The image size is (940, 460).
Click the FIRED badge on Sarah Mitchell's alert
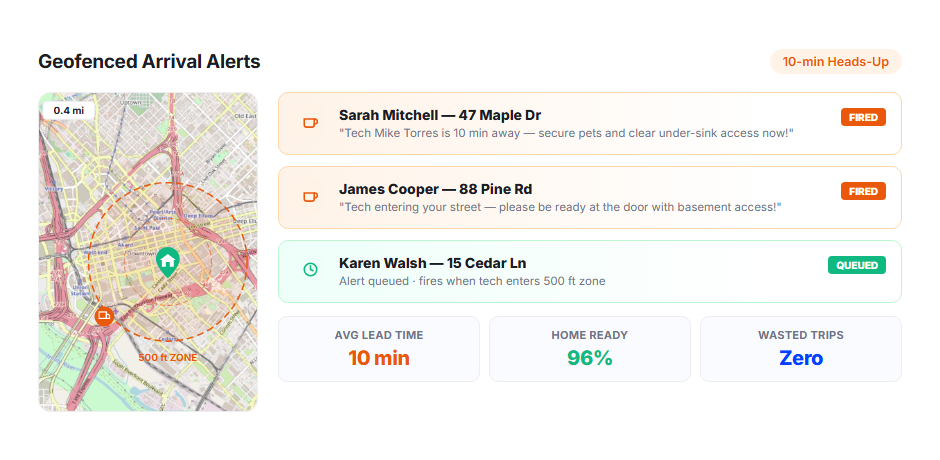(863, 117)
